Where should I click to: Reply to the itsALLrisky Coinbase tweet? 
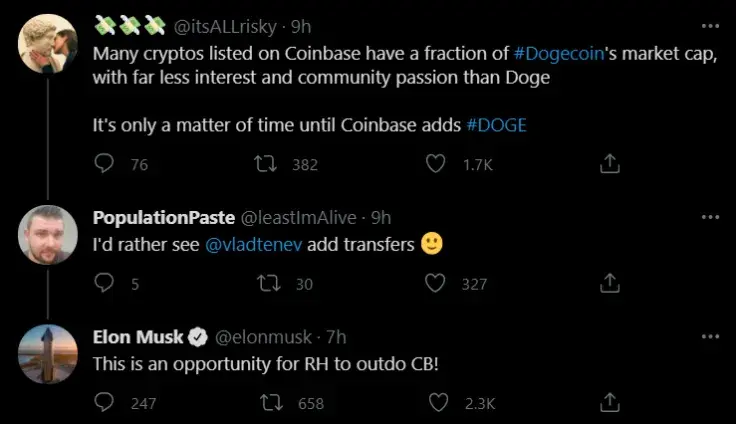tap(104, 164)
